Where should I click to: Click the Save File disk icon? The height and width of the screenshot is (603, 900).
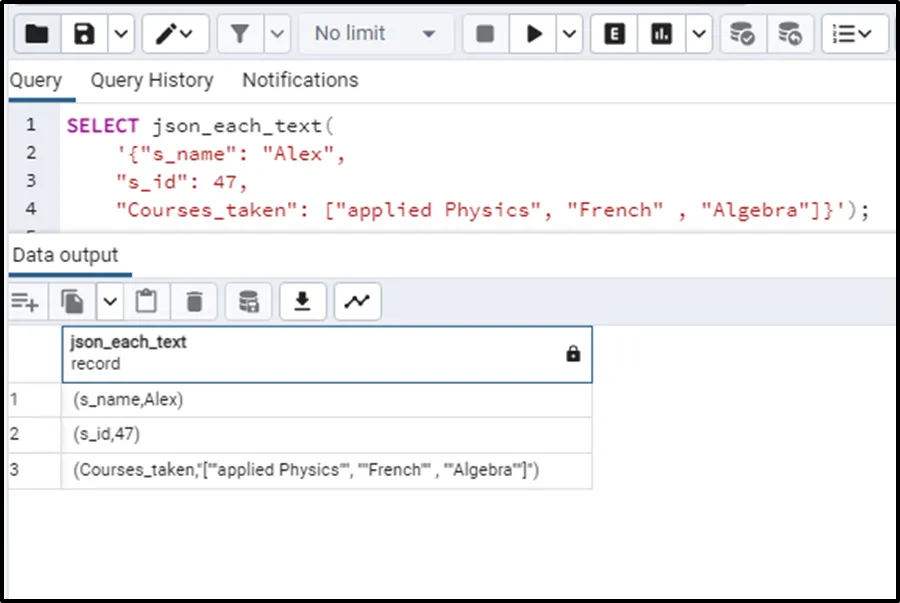point(85,34)
